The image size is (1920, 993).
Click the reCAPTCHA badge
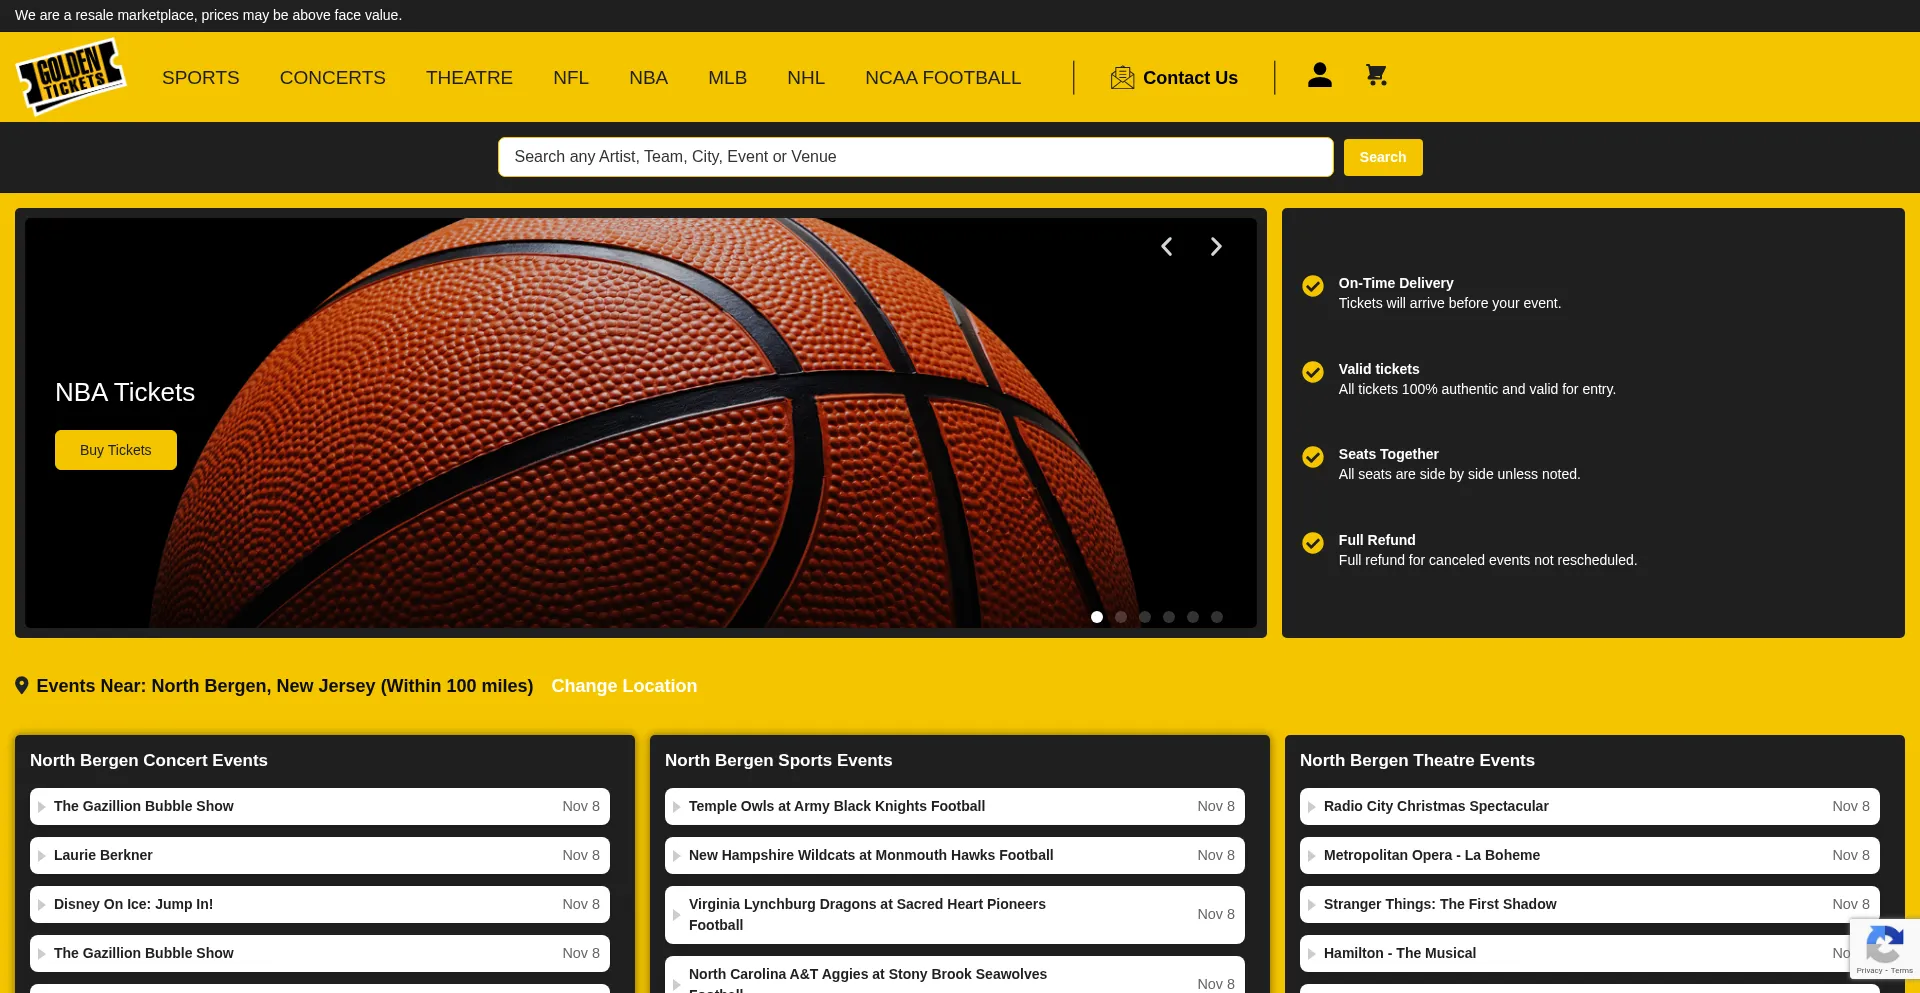(1884, 948)
